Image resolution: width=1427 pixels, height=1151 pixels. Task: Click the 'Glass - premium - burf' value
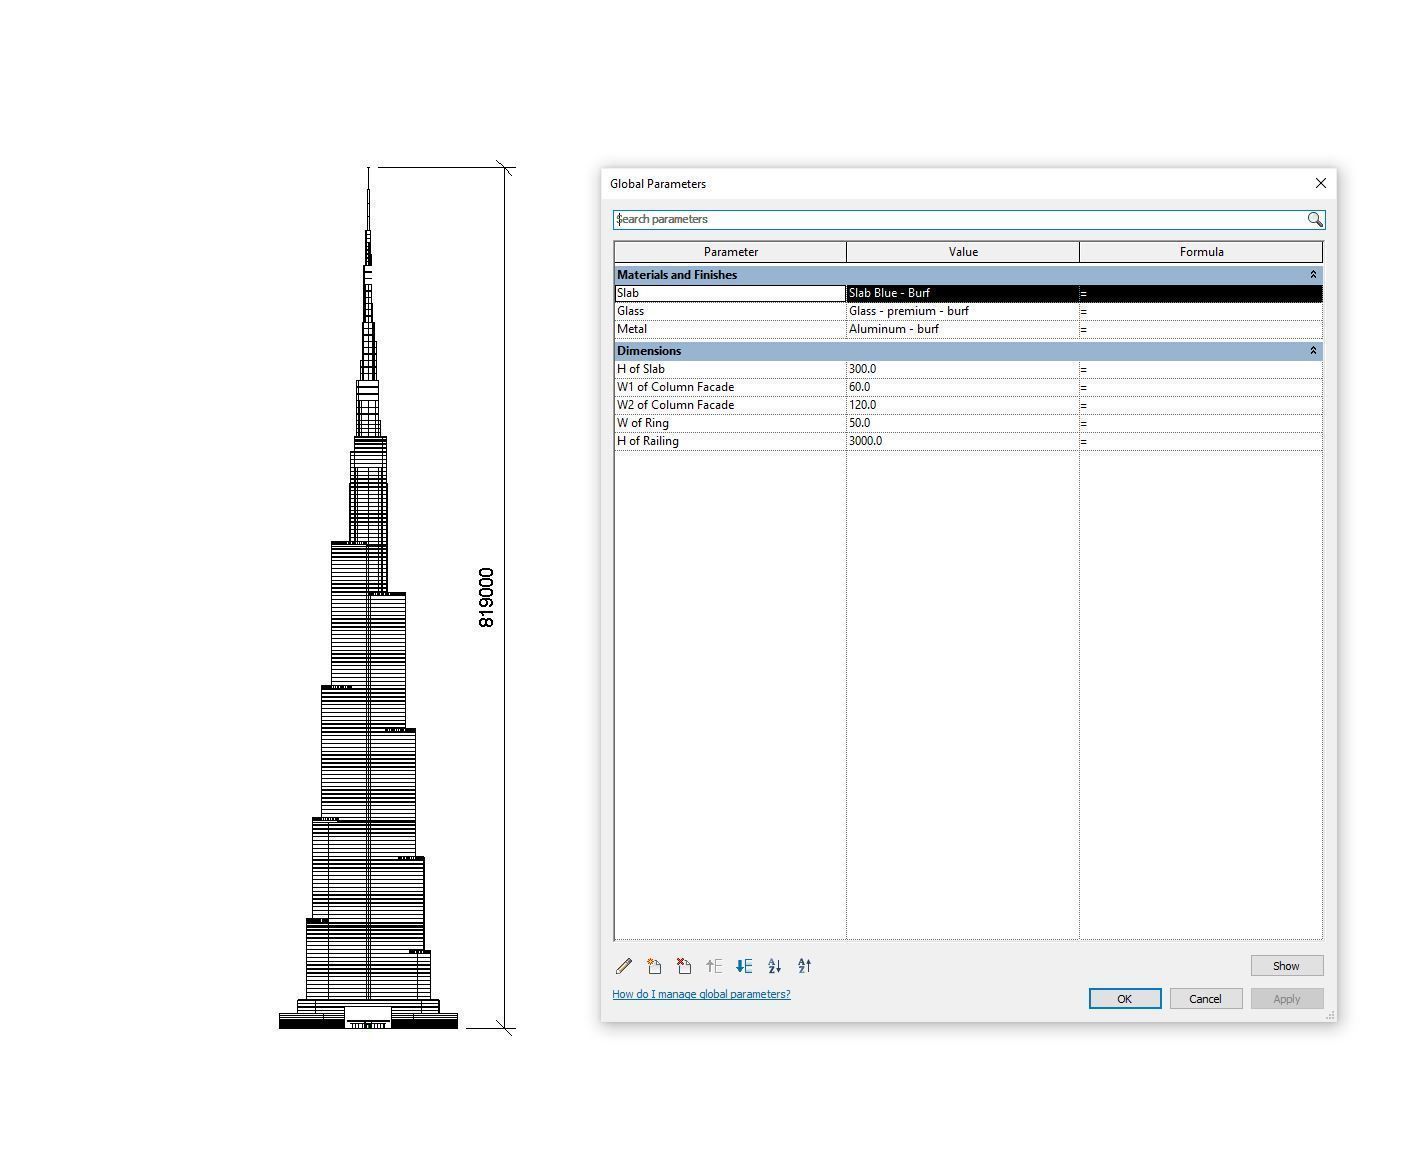click(x=963, y=311)
